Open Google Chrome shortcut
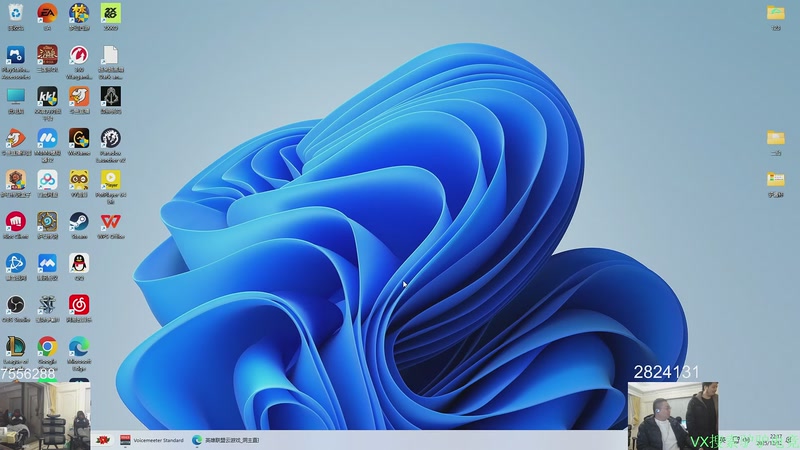 tap(47, 346)
